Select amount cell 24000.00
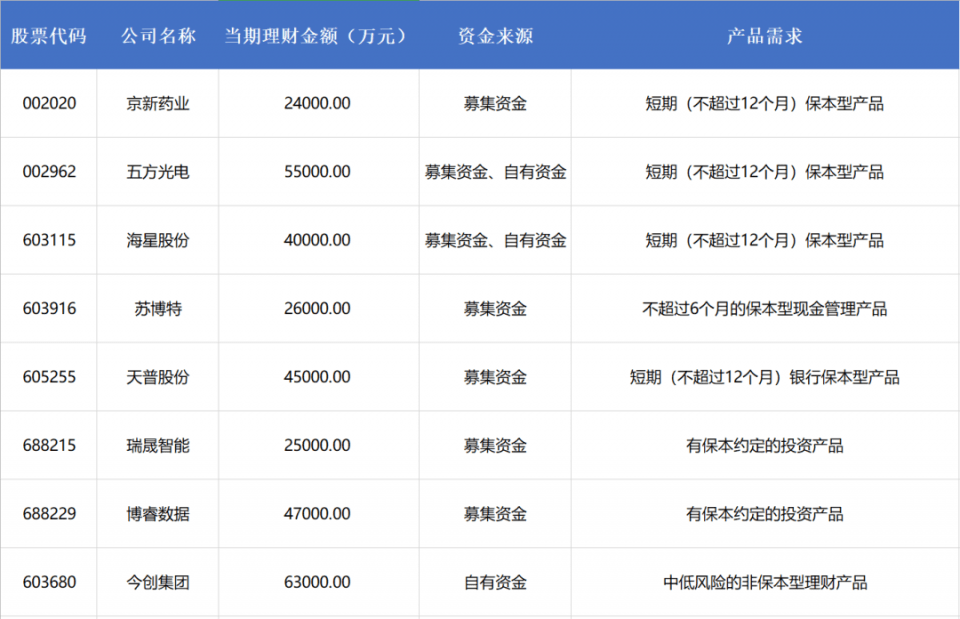The image size is (960, 619). 317,103
